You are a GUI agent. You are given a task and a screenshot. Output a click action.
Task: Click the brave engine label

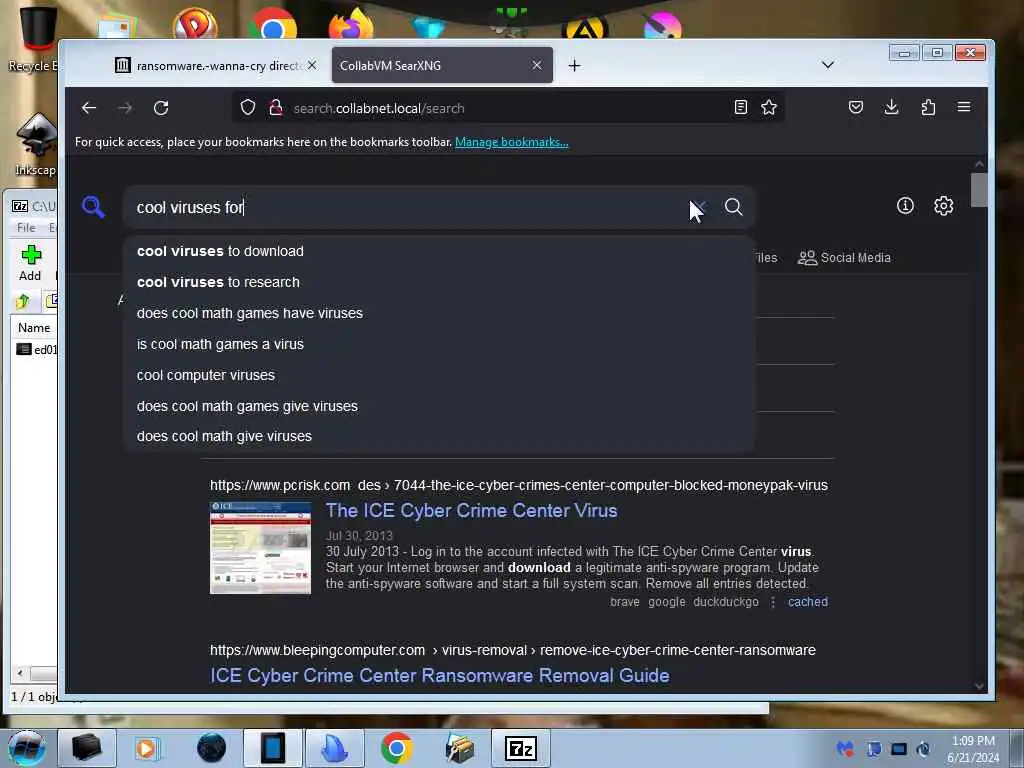click(x=624, y=601)
